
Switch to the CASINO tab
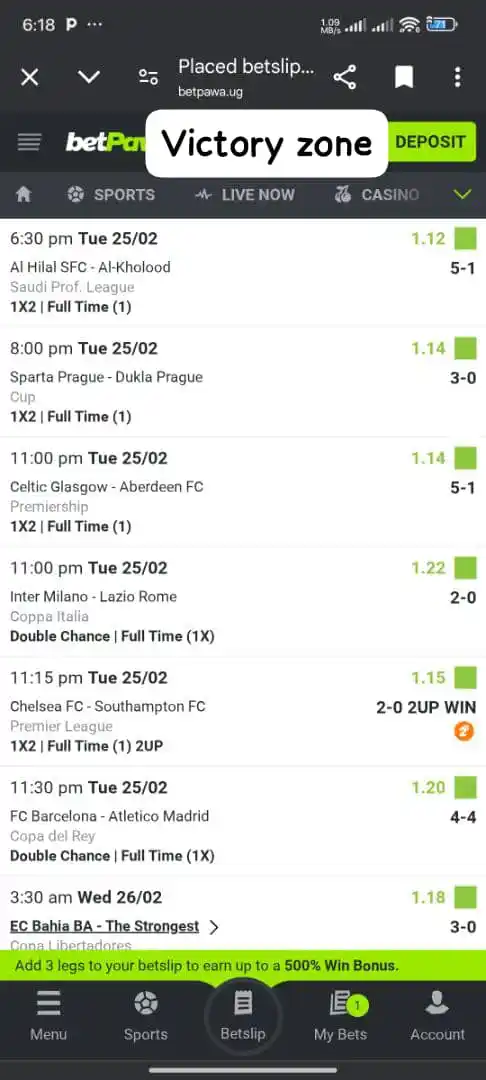376,195
